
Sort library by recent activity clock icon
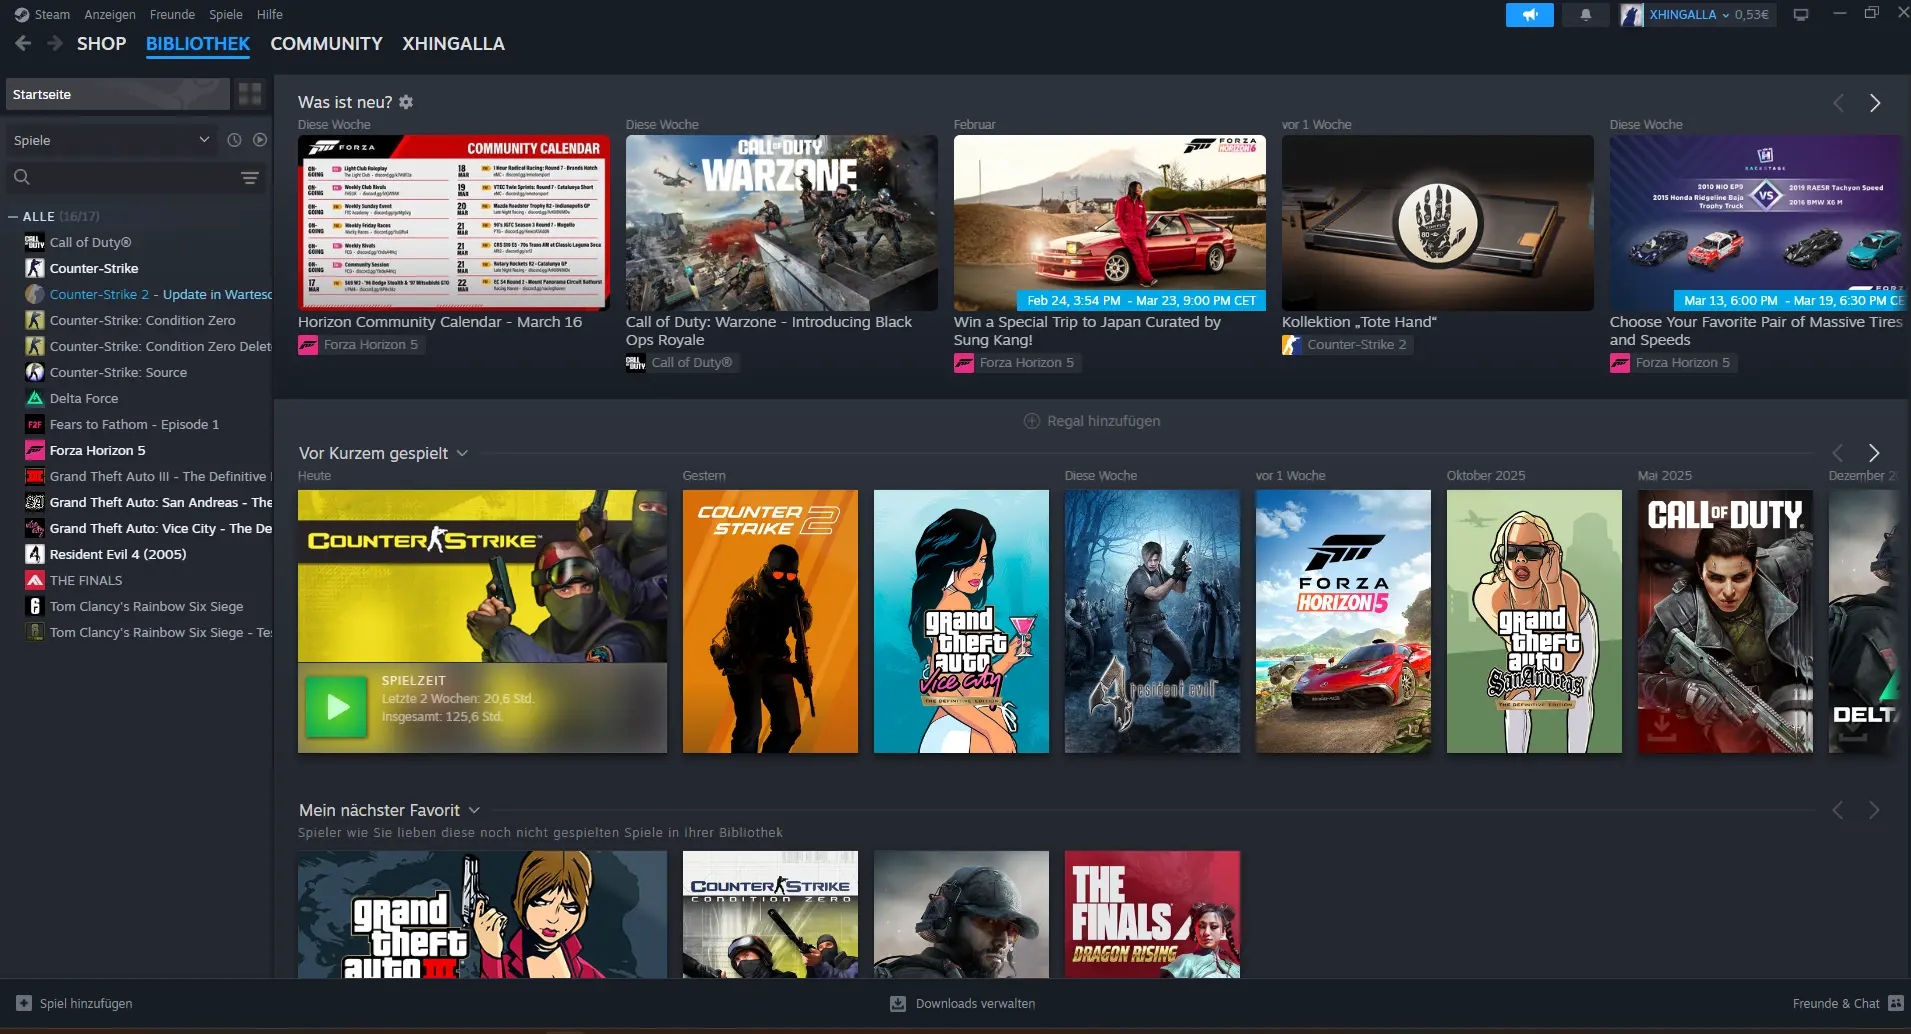234,140
